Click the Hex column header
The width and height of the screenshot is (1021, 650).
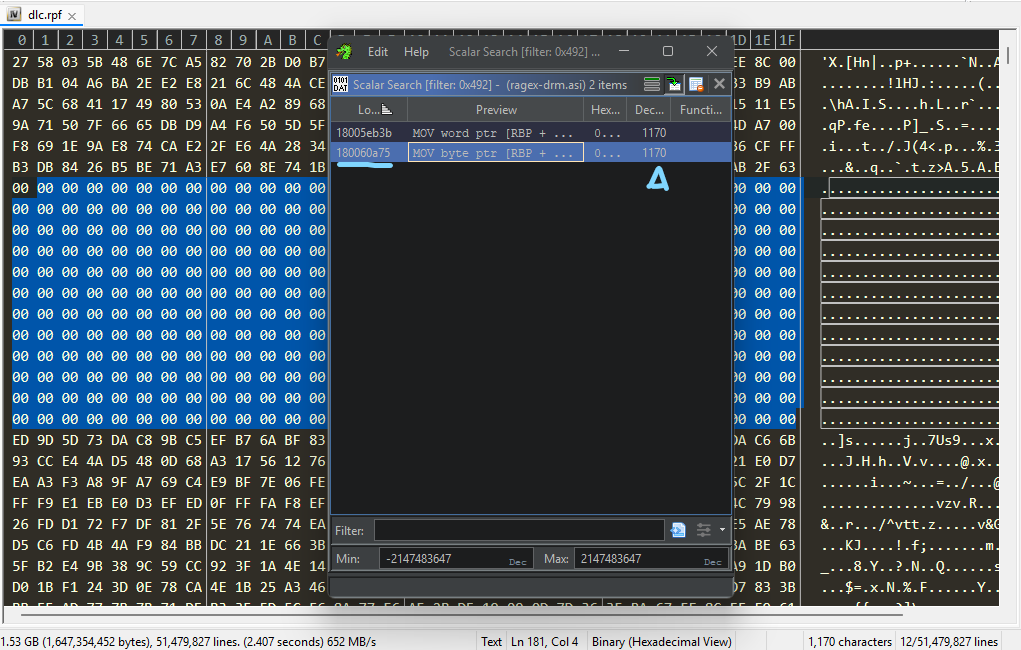pos(605,109)
